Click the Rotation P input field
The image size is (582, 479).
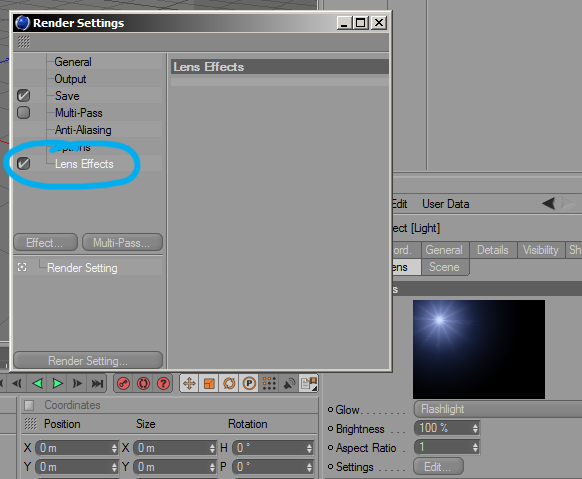(x=273, y=467)
